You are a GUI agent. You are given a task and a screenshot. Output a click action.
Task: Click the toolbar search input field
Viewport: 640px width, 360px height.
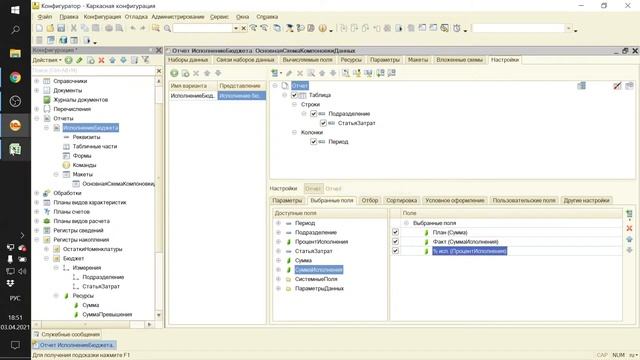click(x=202, y=28)
